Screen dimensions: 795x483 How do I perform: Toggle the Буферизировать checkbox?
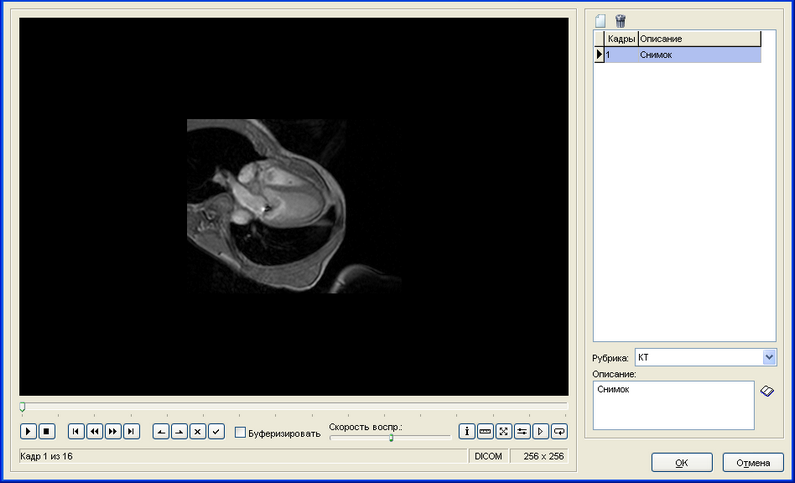point(240,432)
